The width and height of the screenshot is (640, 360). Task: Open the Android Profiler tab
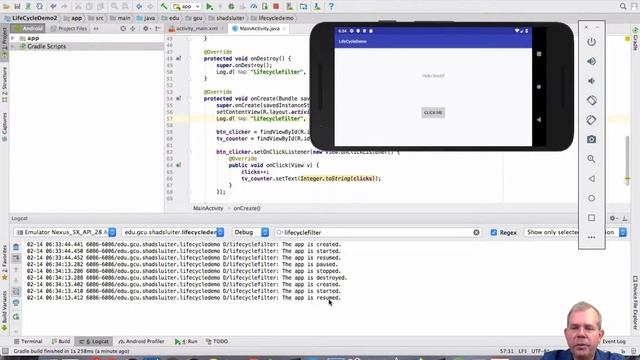tap(141, 341)
